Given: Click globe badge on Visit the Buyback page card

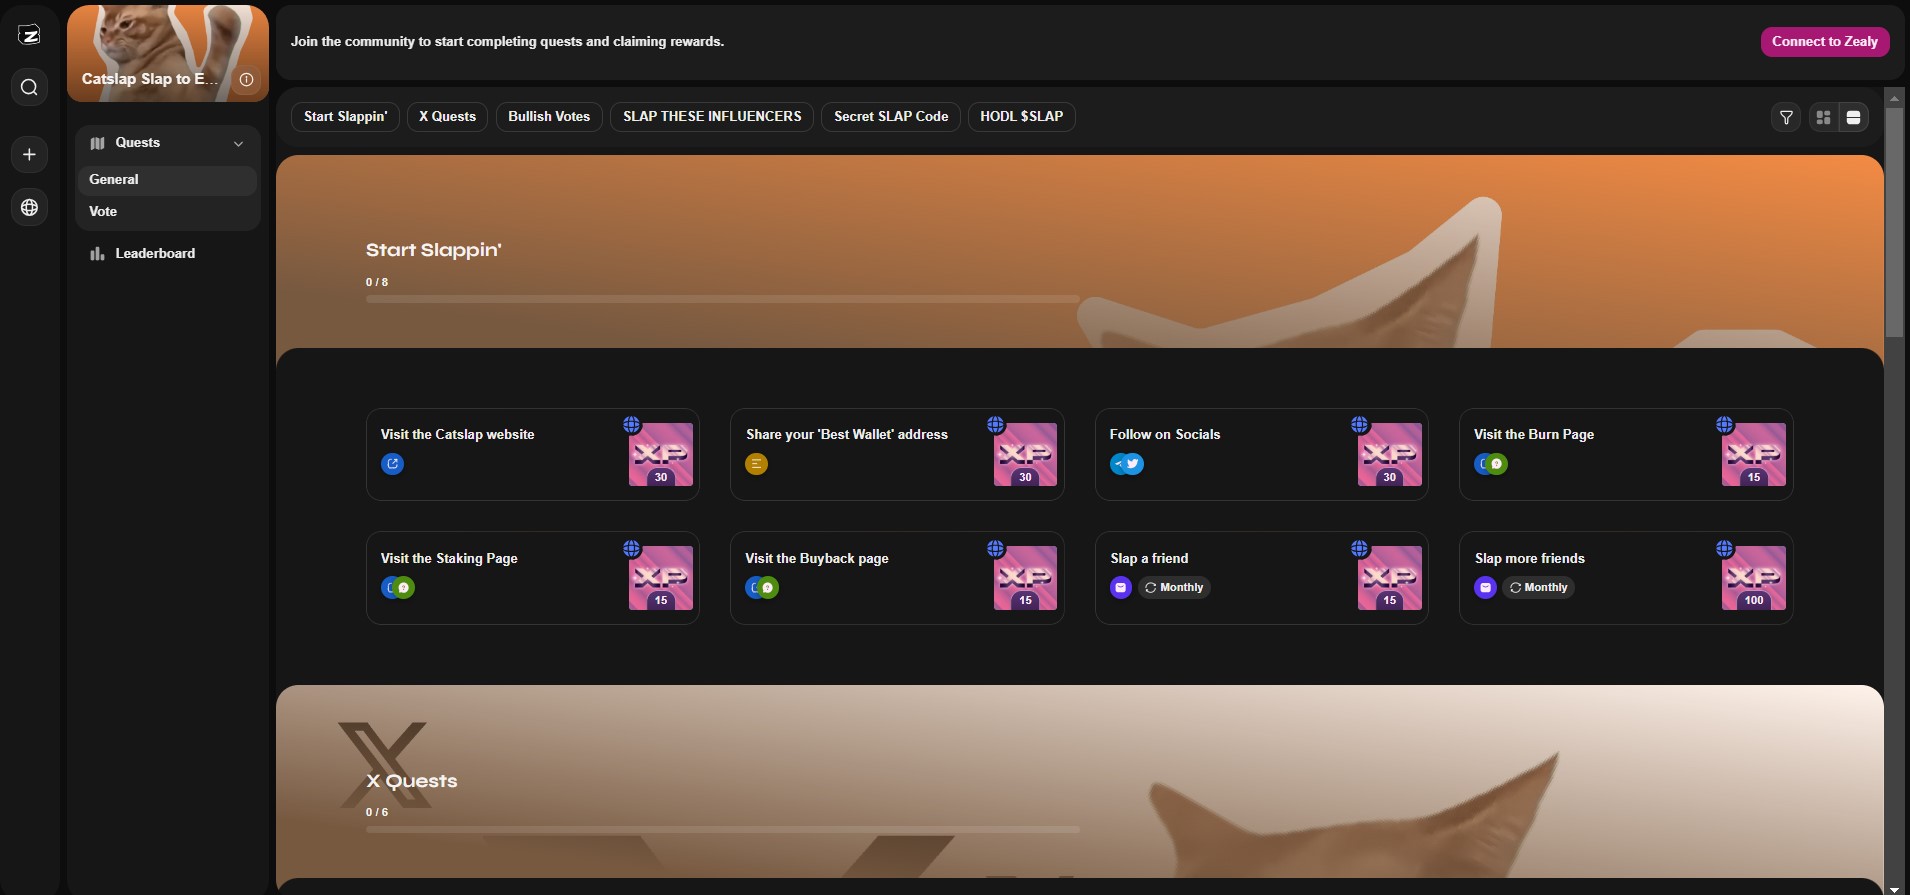Looking at the screenshot, I should [996, 548].
